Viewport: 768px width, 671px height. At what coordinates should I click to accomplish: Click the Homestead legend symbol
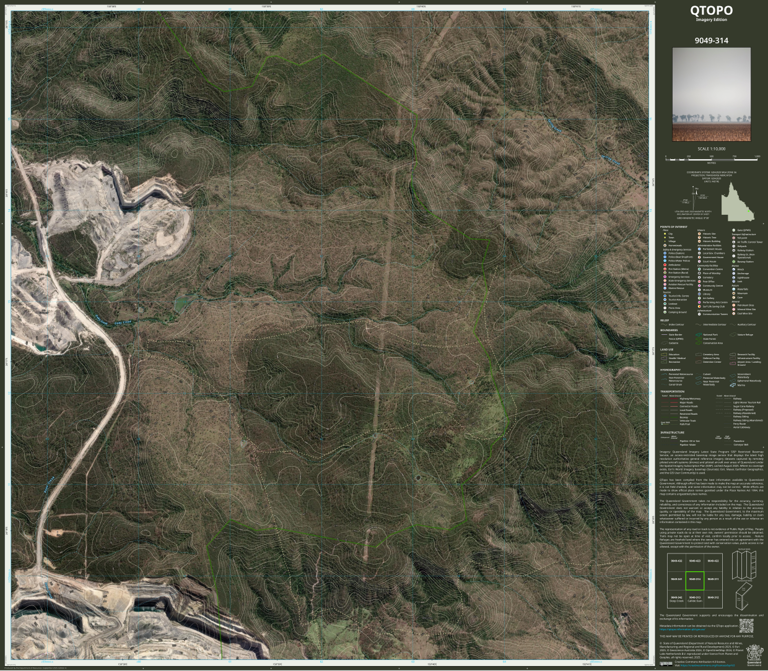665,245
